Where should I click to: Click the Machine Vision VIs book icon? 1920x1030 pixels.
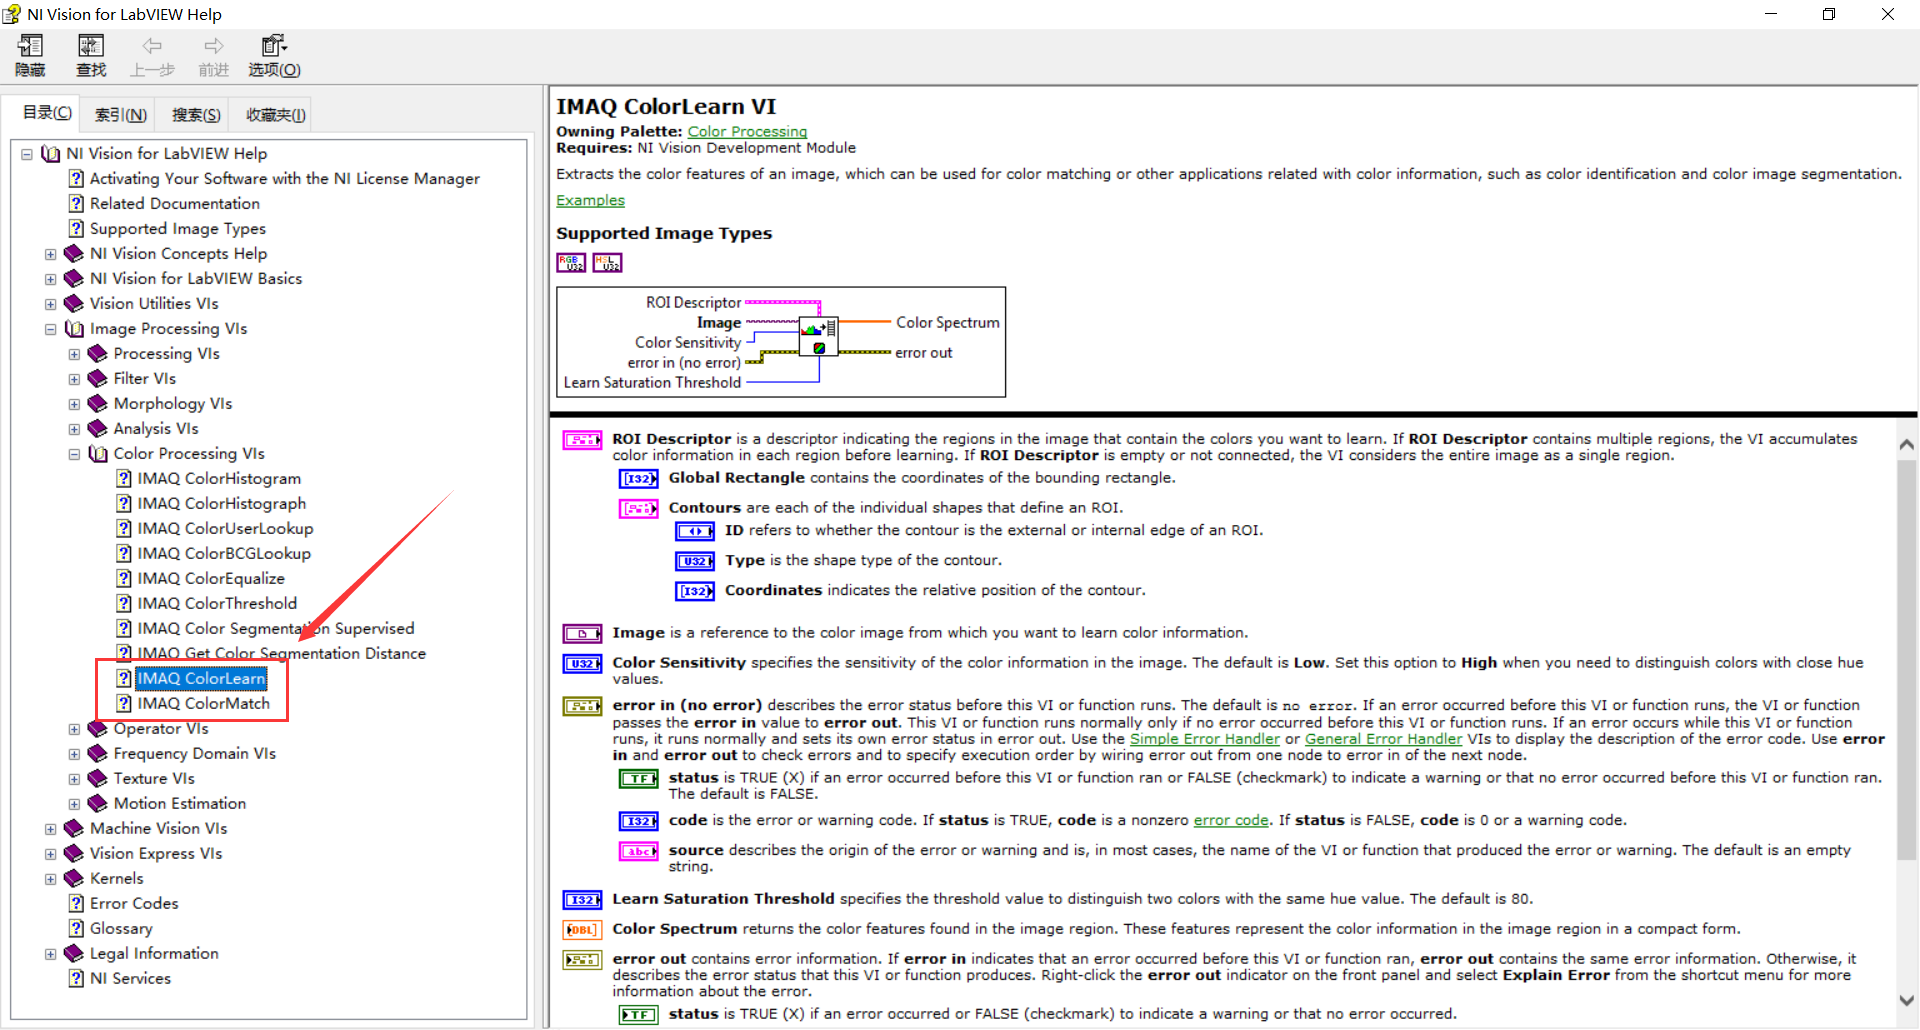[x=74, y=829]
